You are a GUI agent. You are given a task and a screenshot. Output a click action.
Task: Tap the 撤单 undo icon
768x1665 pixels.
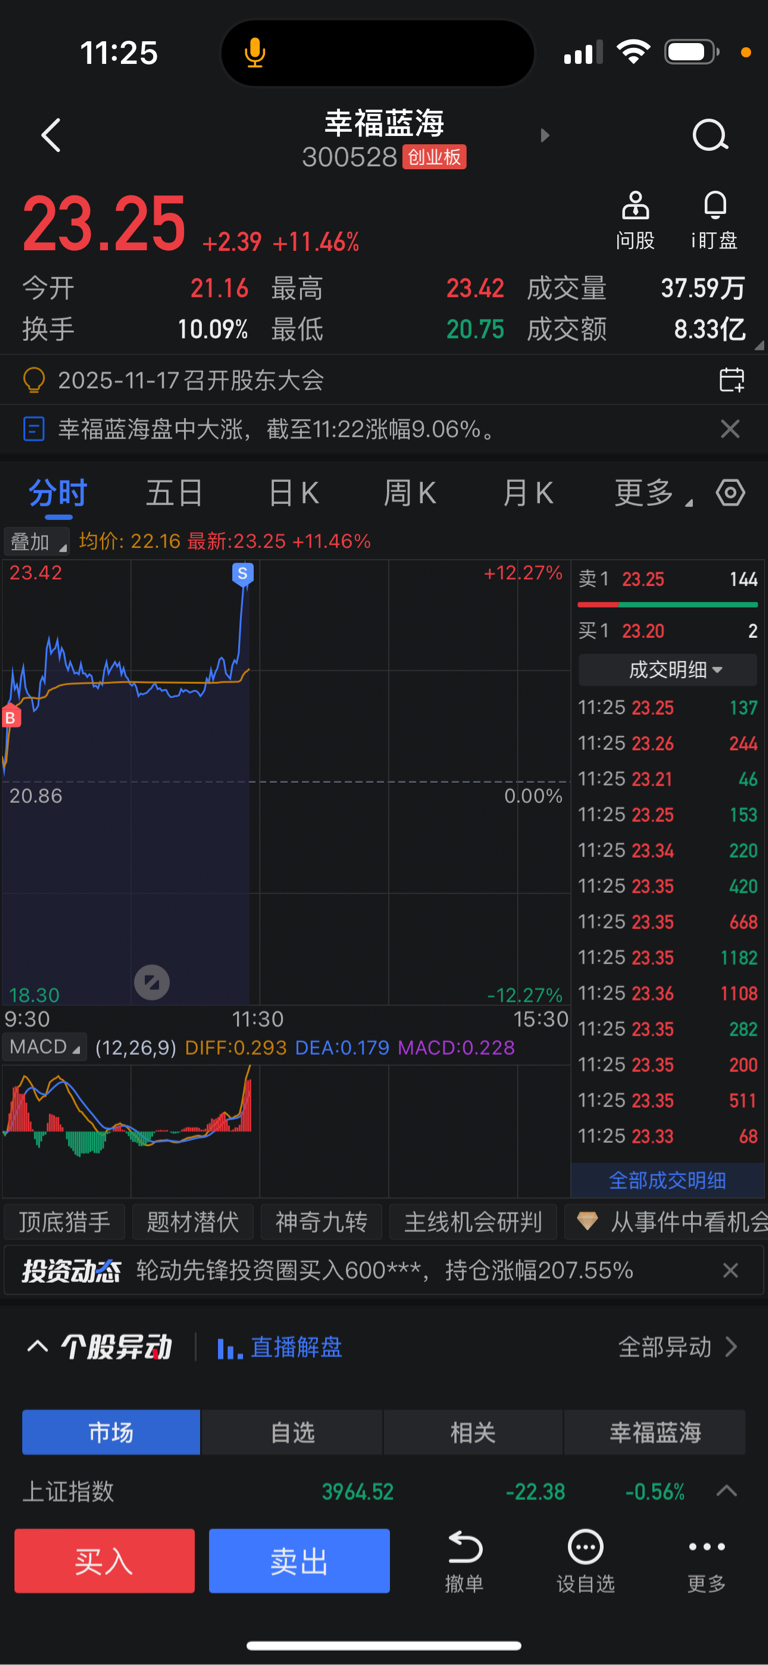pos(465,1547)
